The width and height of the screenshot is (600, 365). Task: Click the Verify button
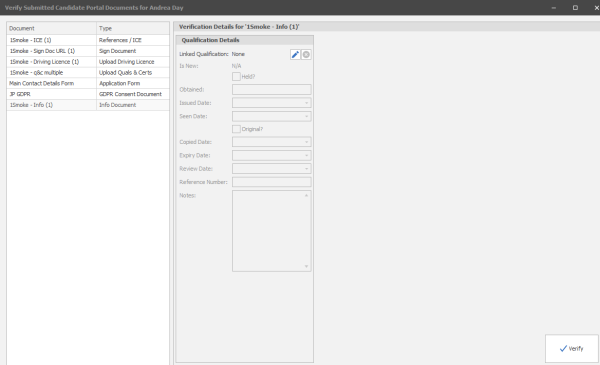tap(572, 349)
